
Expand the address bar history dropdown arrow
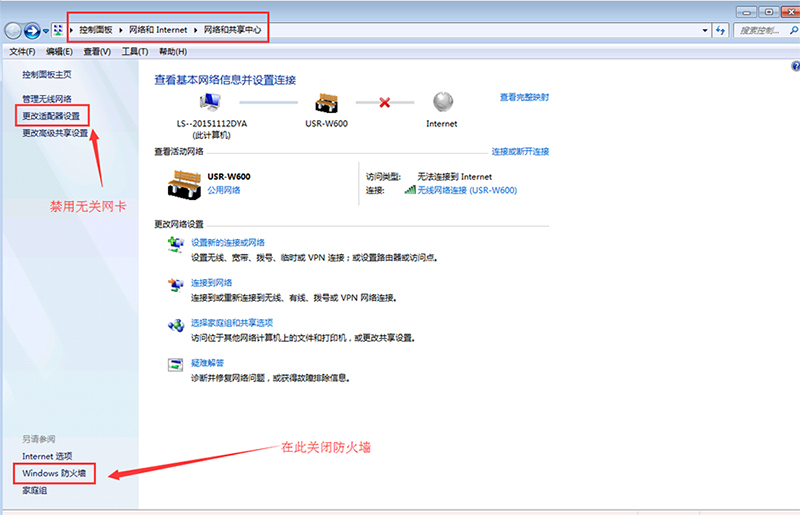tap(707, 31)
